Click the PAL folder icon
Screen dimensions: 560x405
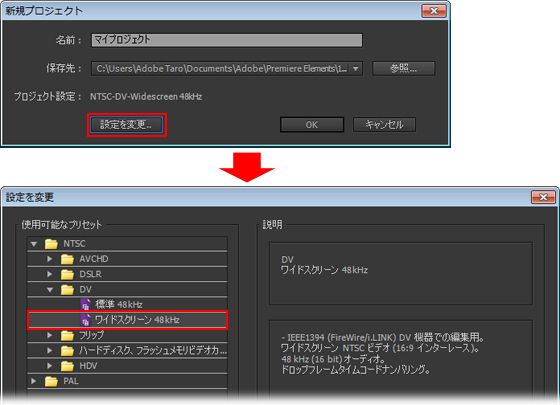coord(51,381)
